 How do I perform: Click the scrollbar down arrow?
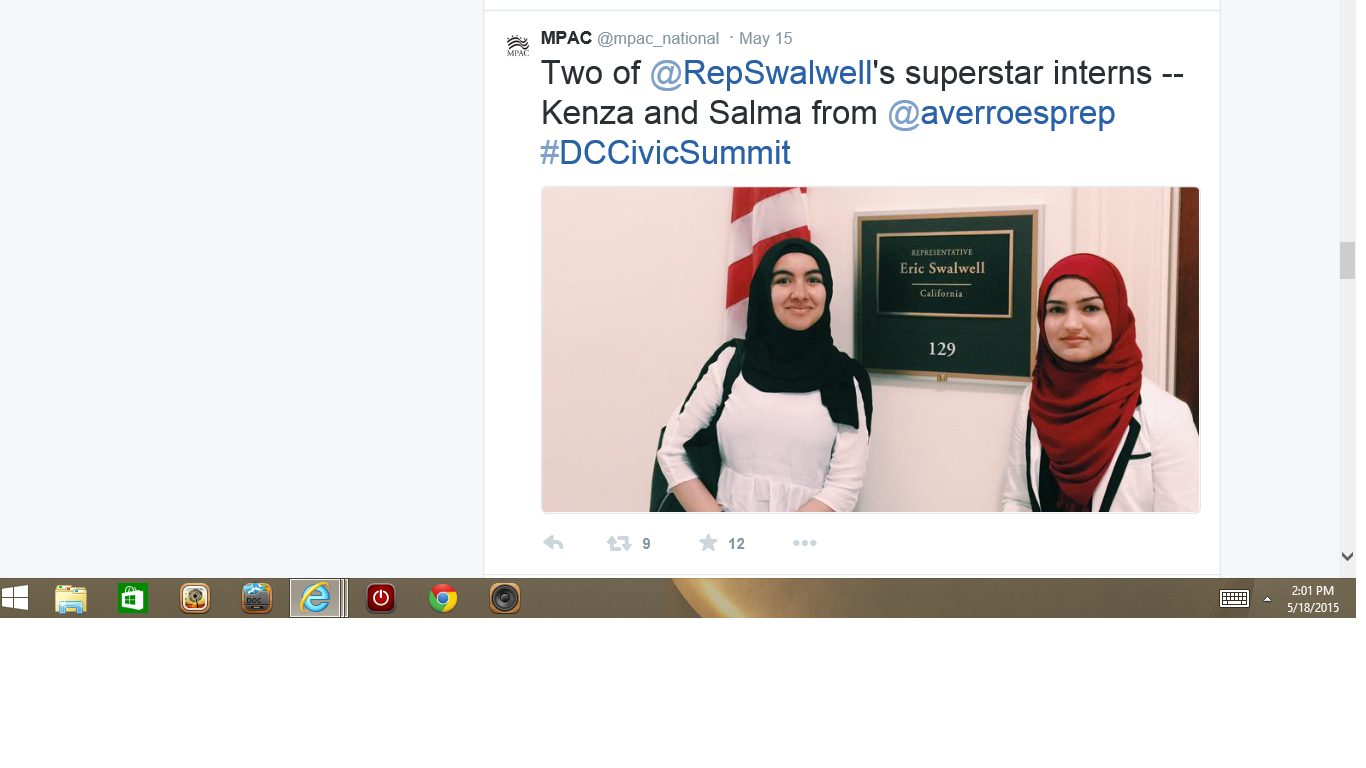[1347, 556]
